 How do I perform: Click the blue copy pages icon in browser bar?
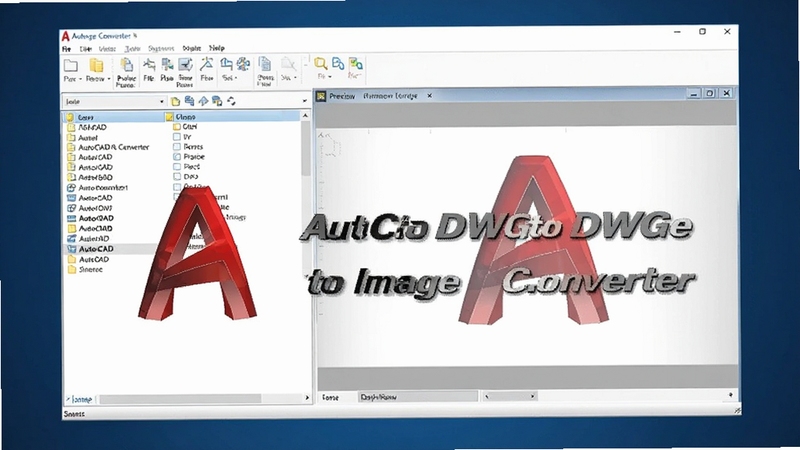[x=189, y=101]
